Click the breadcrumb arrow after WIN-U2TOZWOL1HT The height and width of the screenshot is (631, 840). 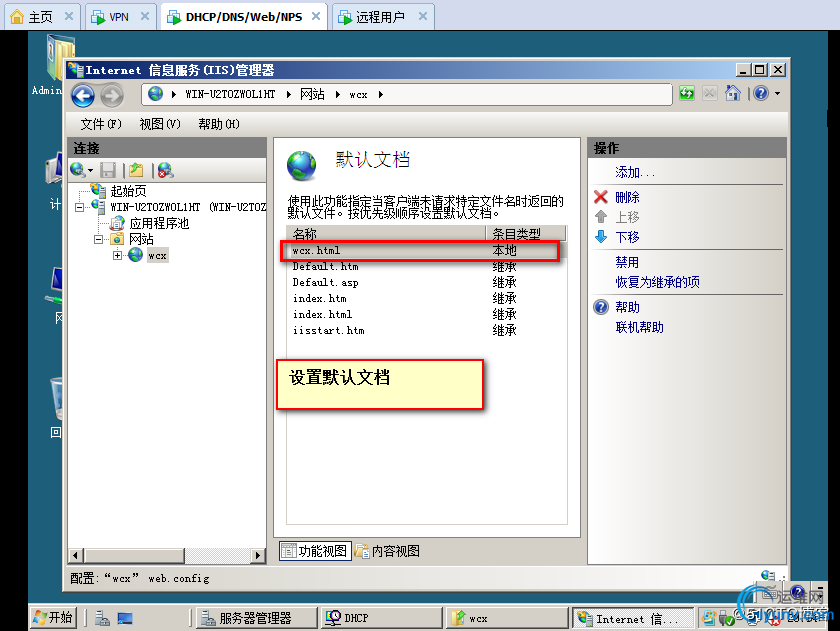289,94
